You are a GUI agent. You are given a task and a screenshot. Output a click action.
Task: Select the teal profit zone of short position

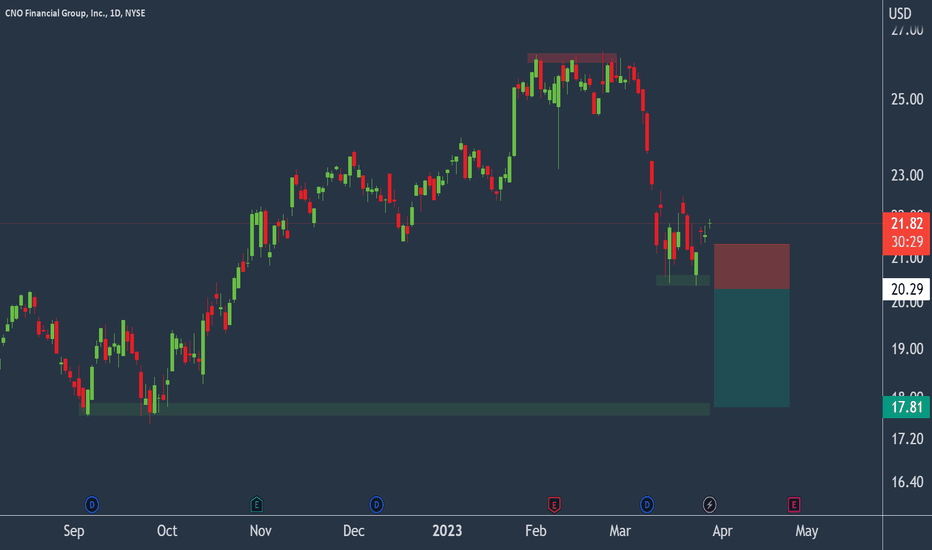(x=751, y=348)
